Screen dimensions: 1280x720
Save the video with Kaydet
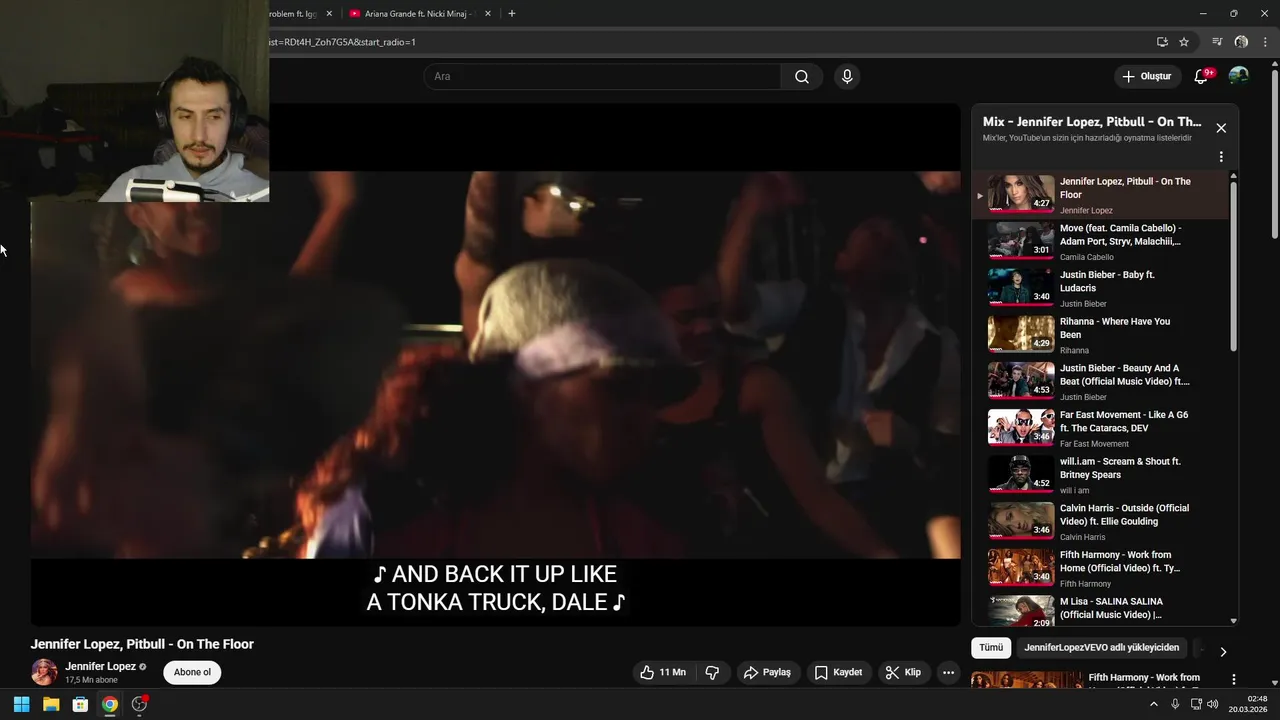click(x=838, y=673)
